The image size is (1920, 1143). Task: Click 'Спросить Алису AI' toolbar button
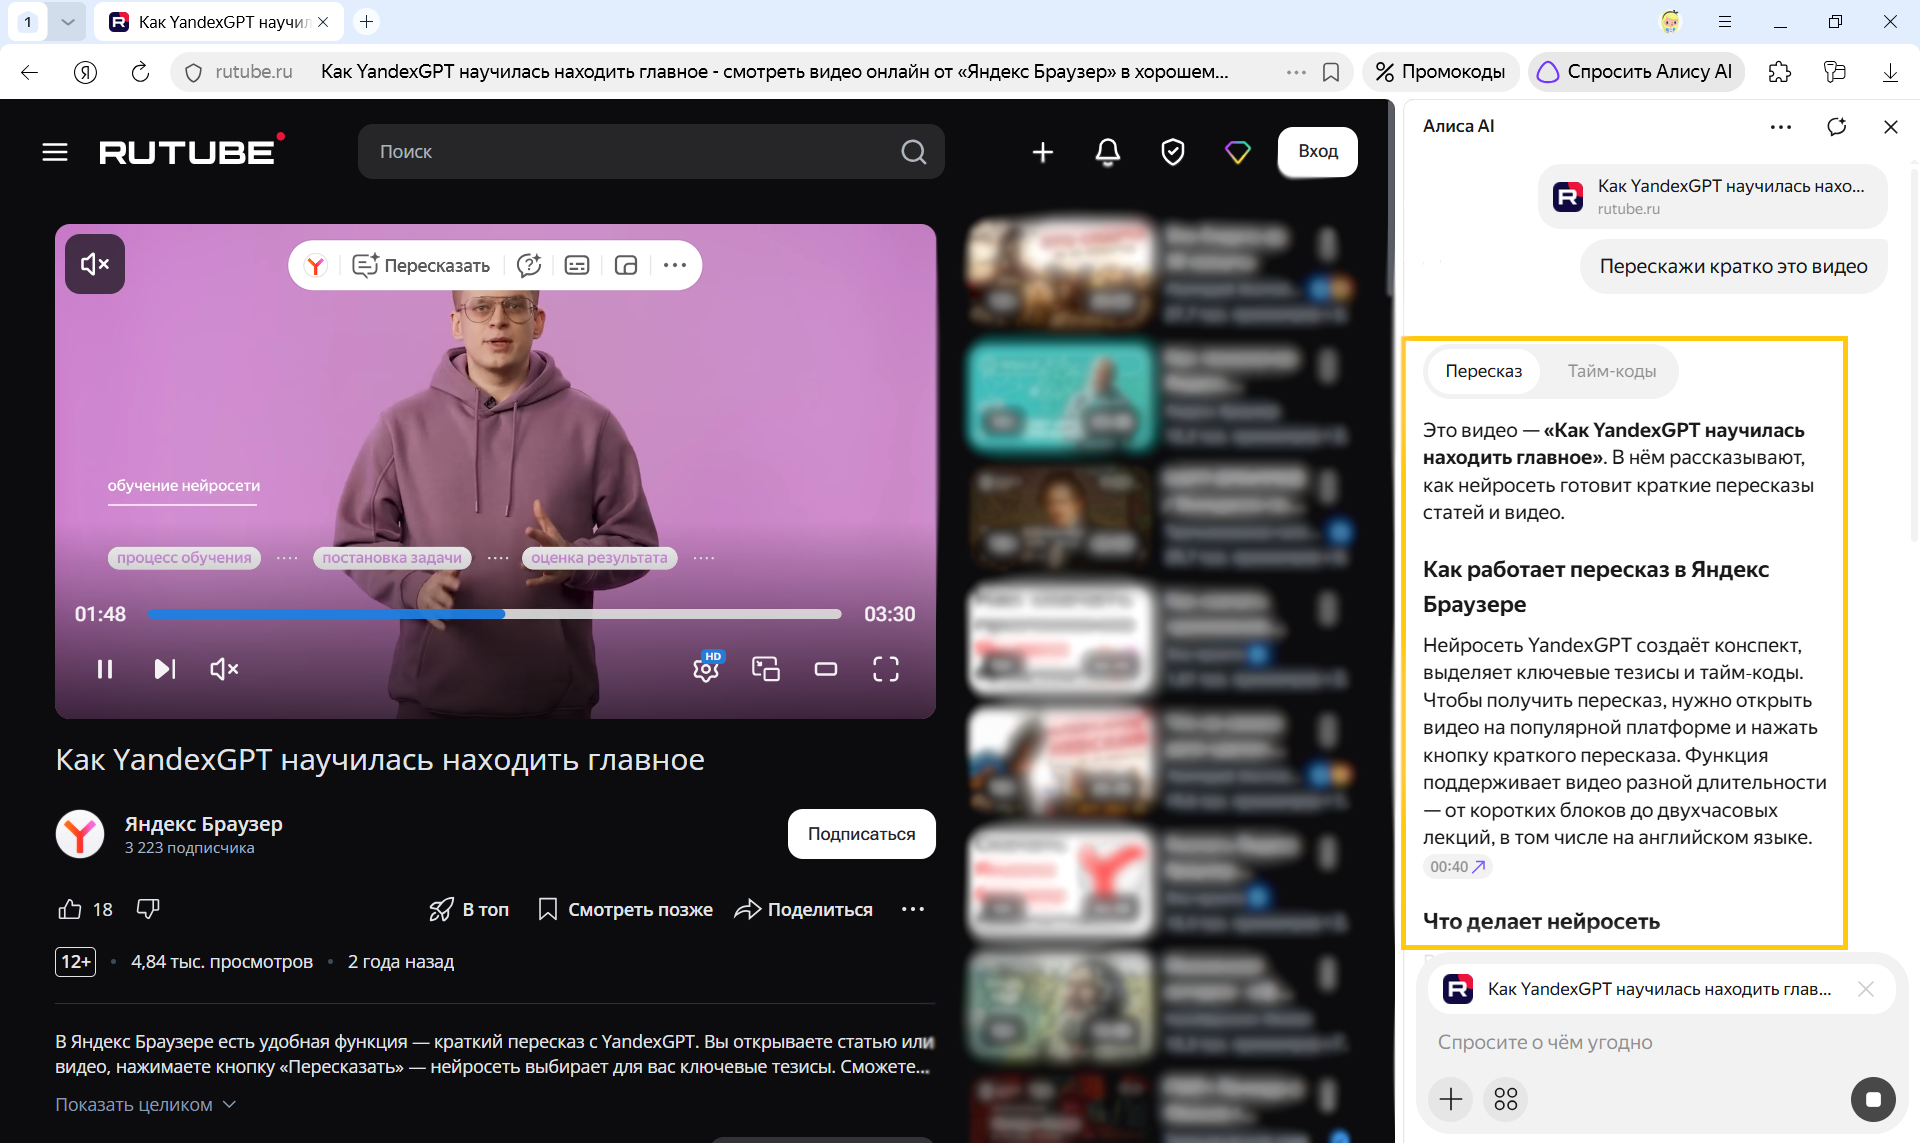1636,72
